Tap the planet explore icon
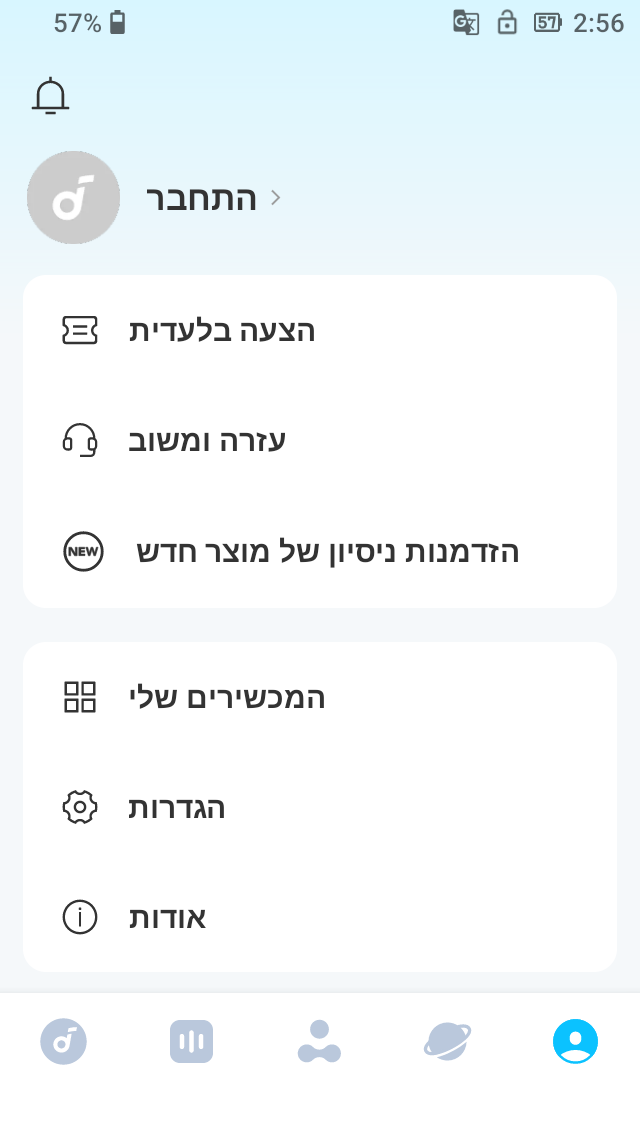The image size is (640, 1136). [x=447, y=1041]
